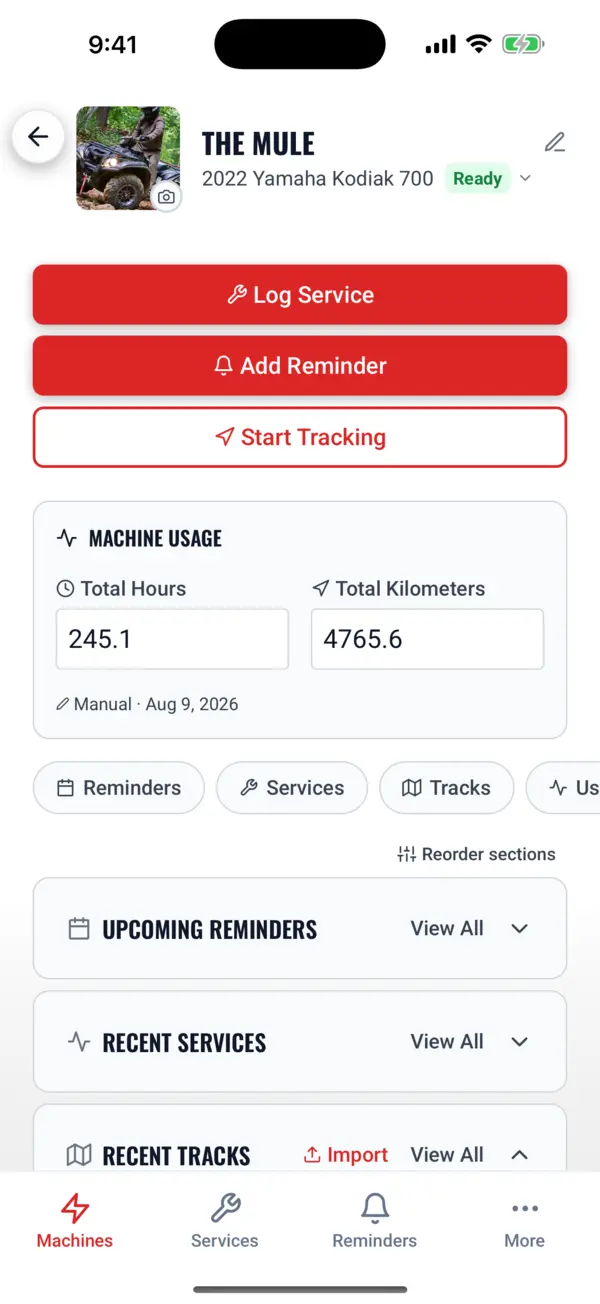This screenshot has height=1304, width=600.
Task: Edit the Total Hours field
Action: pyautogui.click(x=172, y=639)
